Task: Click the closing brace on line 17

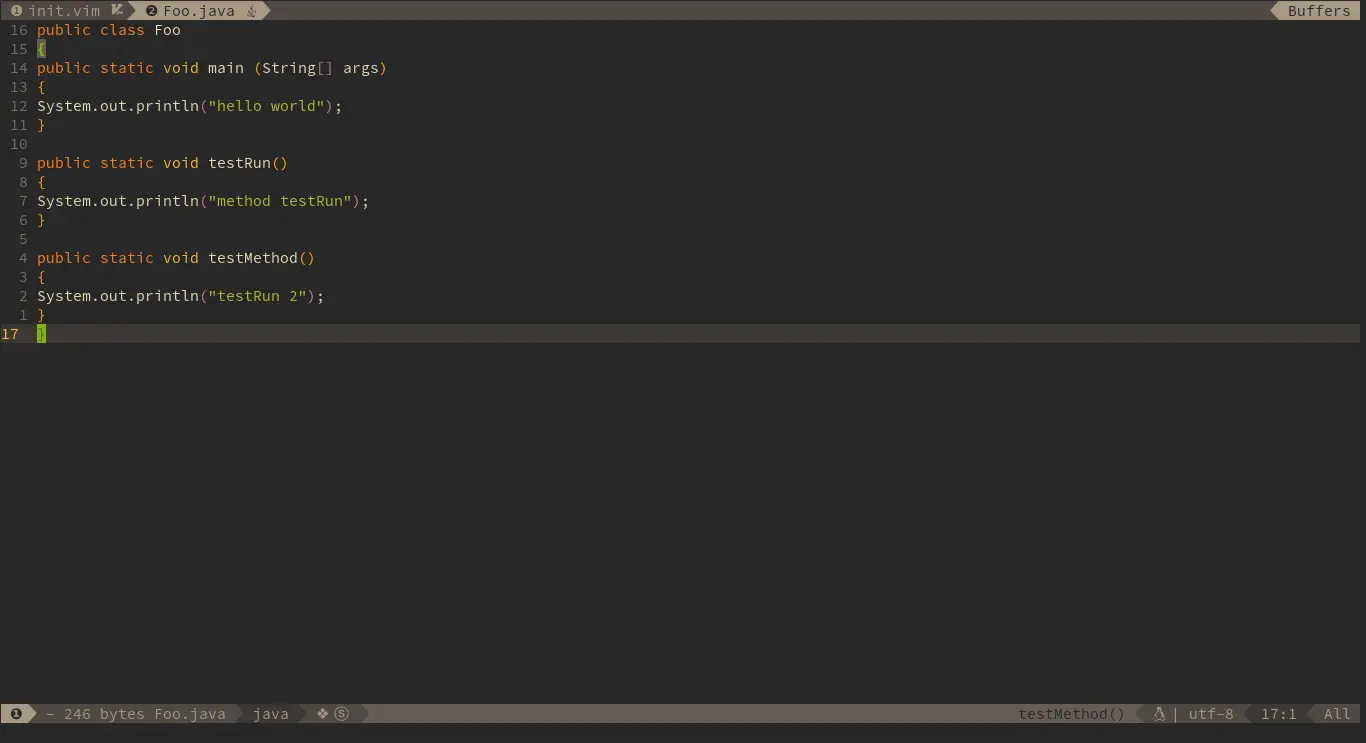Action: tap(40, 334)
